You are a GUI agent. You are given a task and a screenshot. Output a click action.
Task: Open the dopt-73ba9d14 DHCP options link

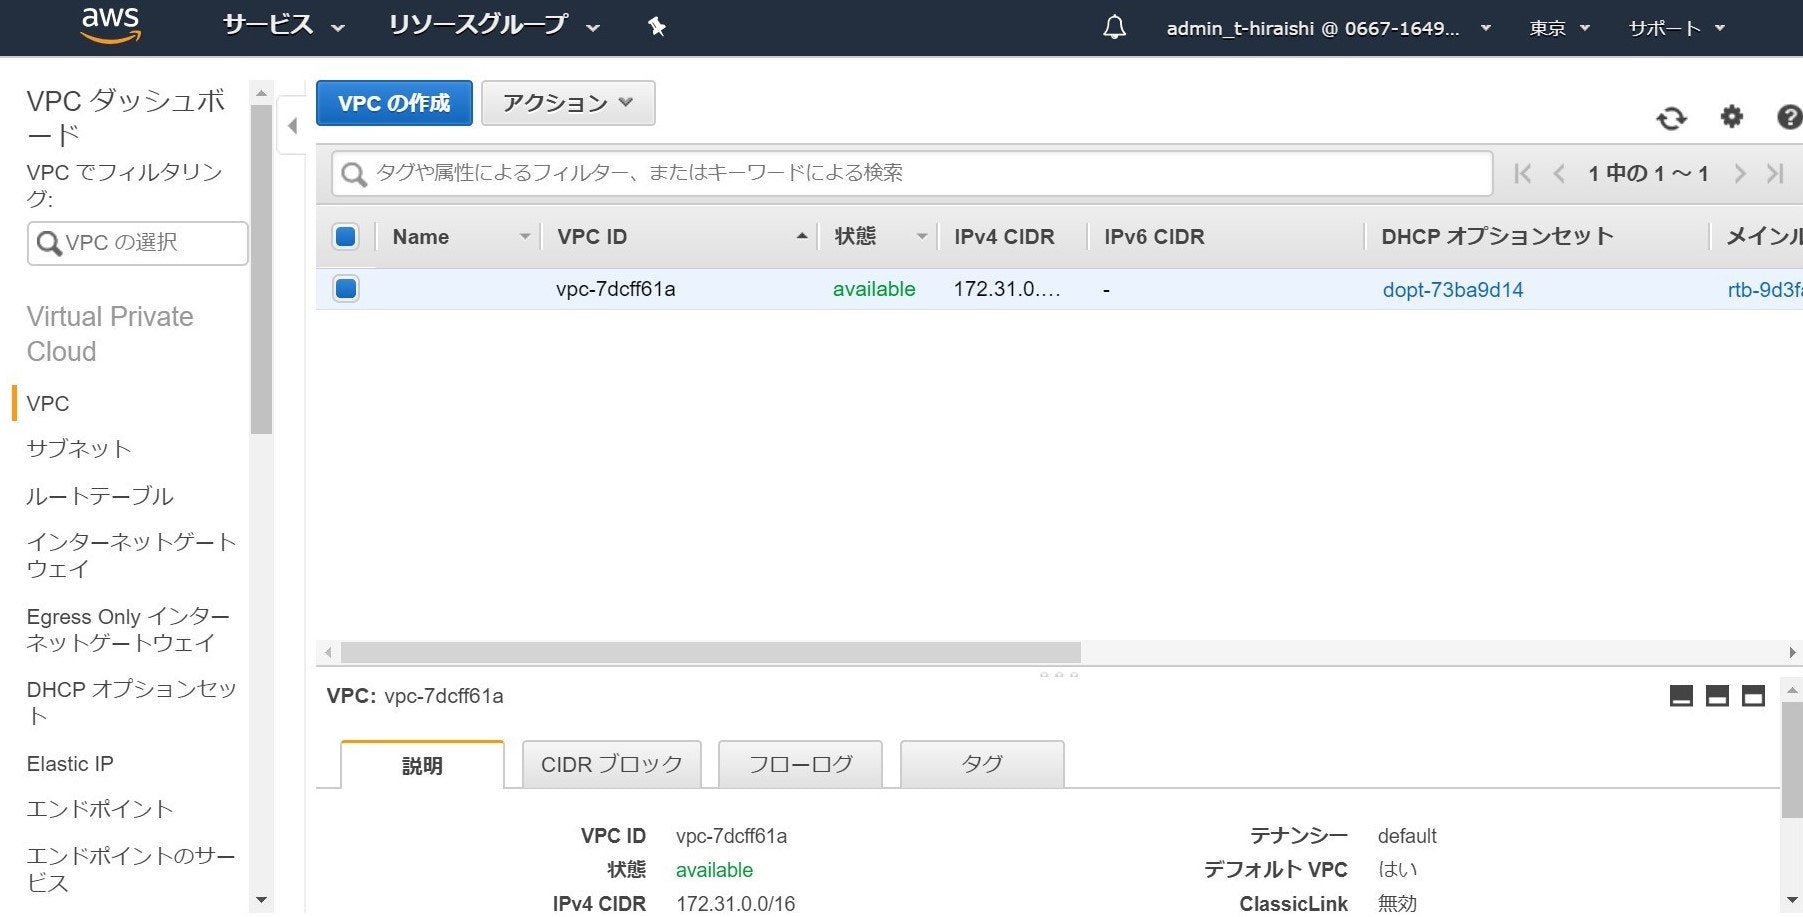tap(1453, 290)
